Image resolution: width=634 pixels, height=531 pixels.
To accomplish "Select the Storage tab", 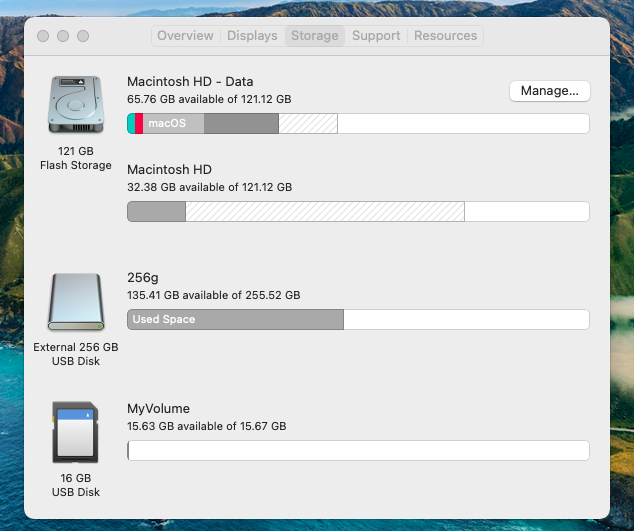I will [315, 36].
